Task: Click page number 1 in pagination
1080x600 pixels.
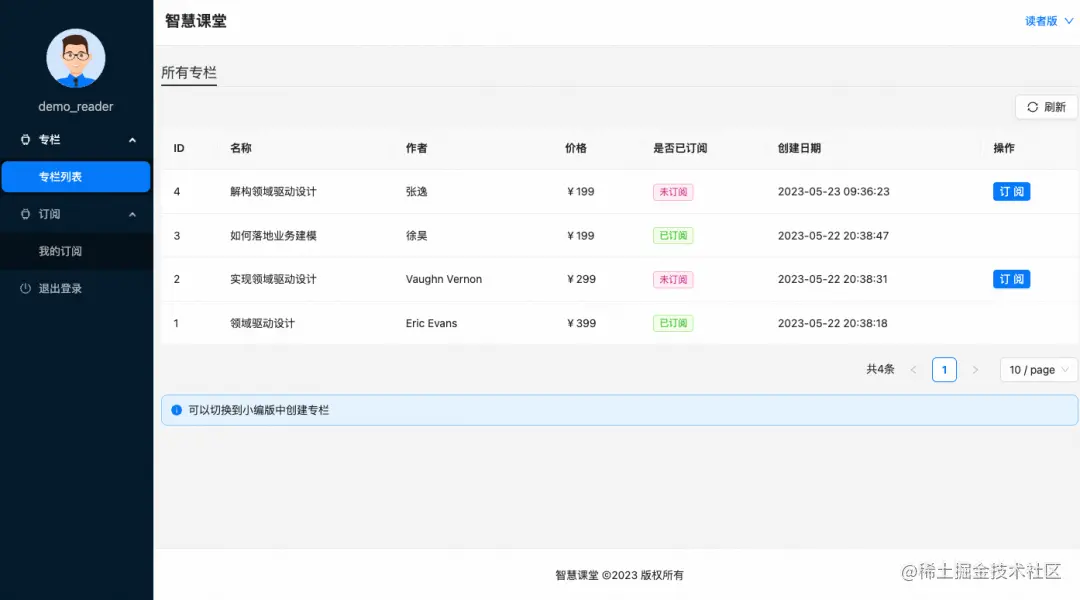Action: [x=944, y=369]
